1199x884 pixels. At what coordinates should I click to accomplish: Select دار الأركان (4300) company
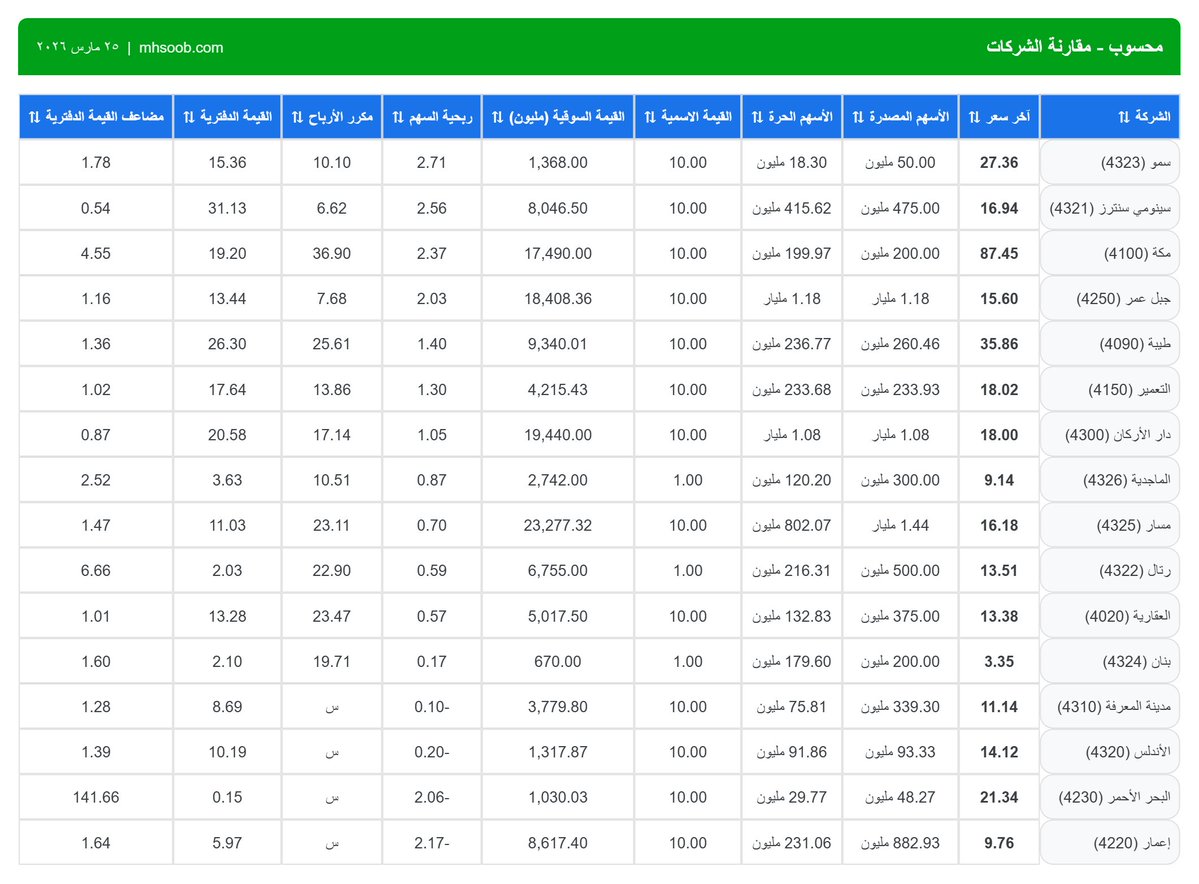click(x=1110, y=434)
